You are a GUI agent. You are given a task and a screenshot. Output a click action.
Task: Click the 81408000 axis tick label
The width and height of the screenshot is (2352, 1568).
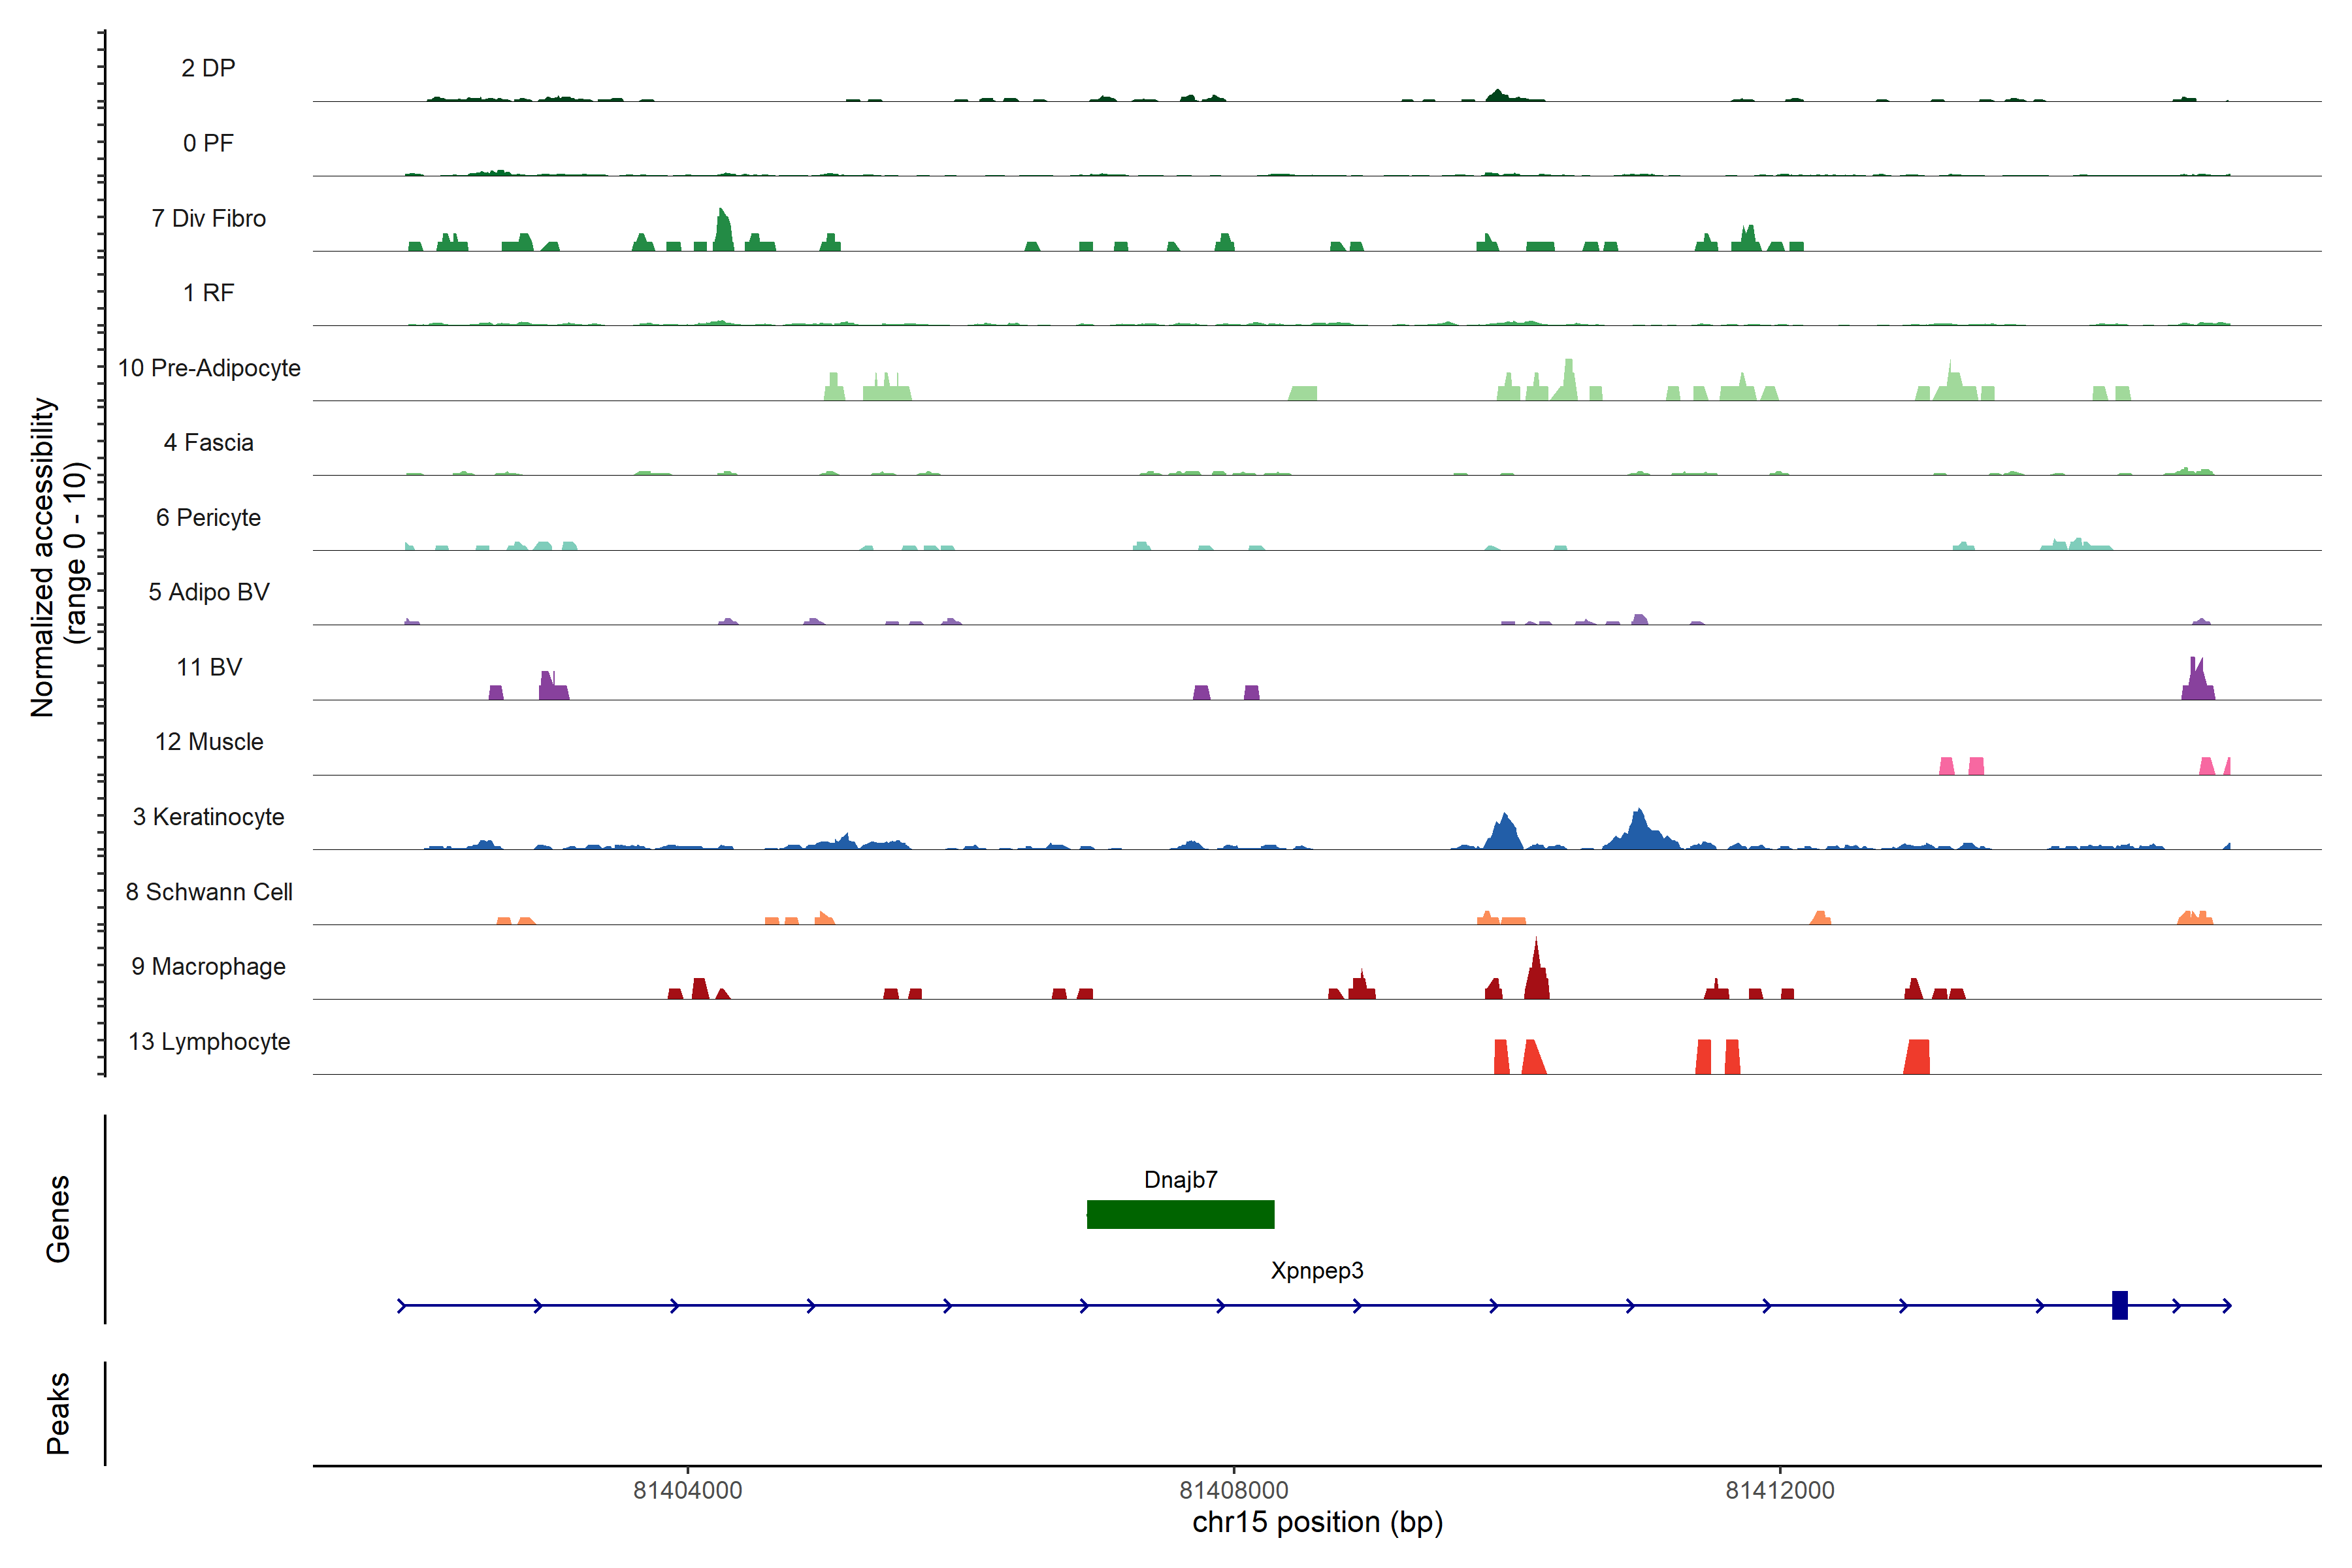(1233, 1490)
